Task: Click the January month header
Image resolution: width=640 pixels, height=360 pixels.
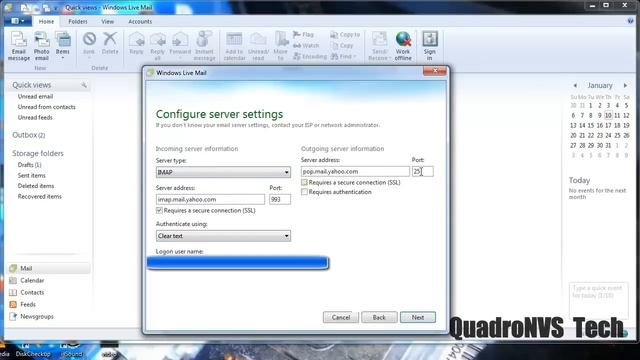Action: point(600,86)
